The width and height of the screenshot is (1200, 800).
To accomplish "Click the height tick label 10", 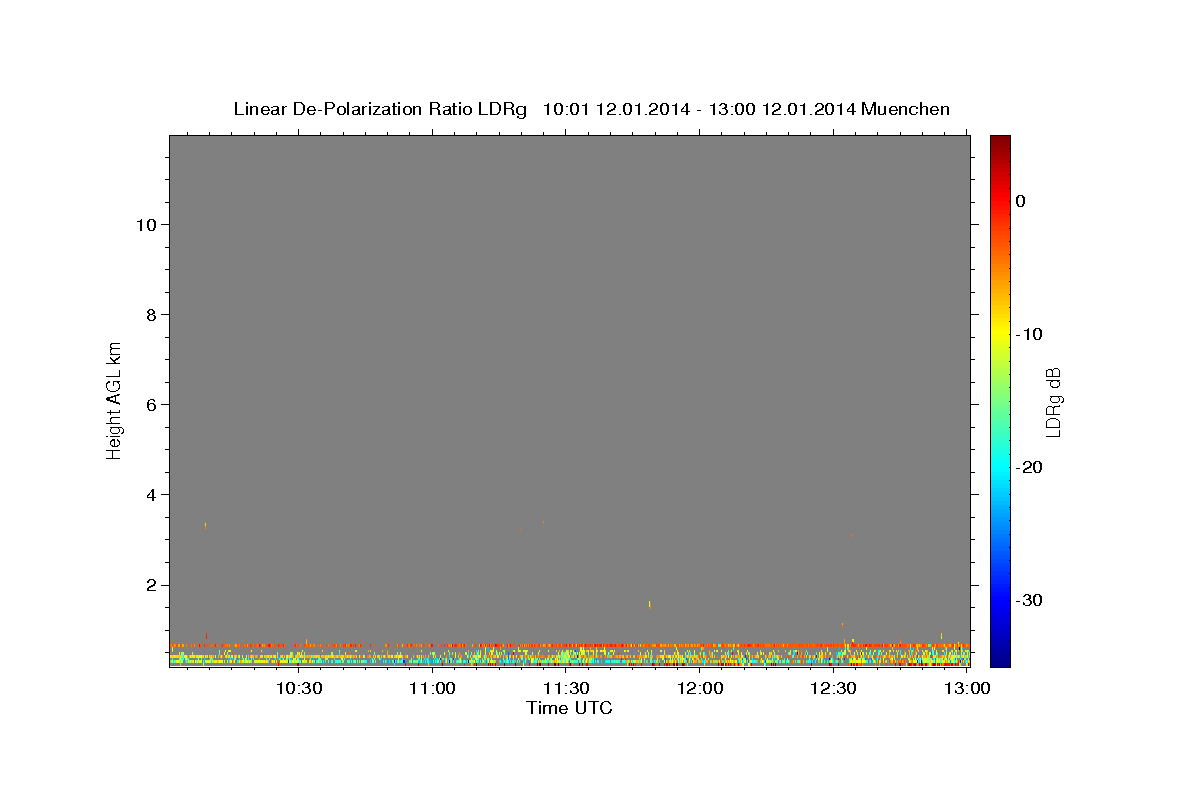I will [x=145, y=225].
